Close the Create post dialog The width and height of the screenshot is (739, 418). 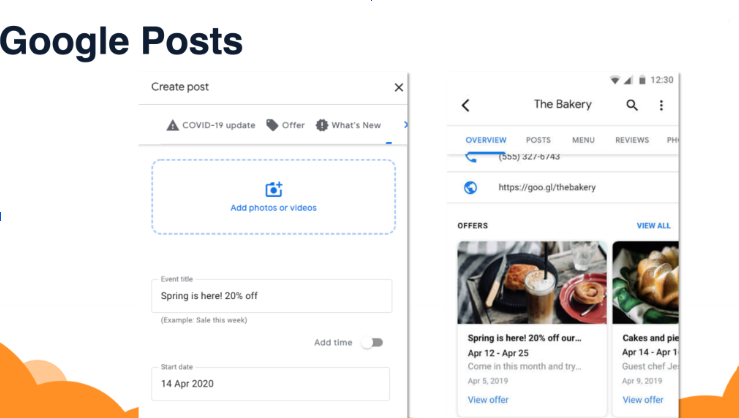point(399,87)
